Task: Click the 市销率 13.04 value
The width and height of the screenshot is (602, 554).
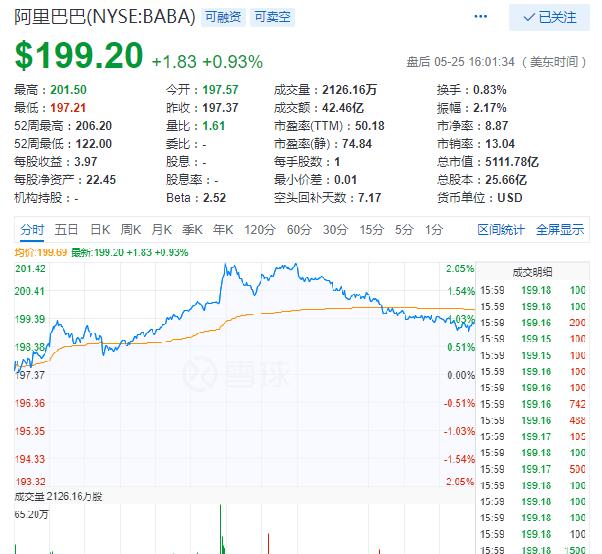Action: (x=500, y=144)
